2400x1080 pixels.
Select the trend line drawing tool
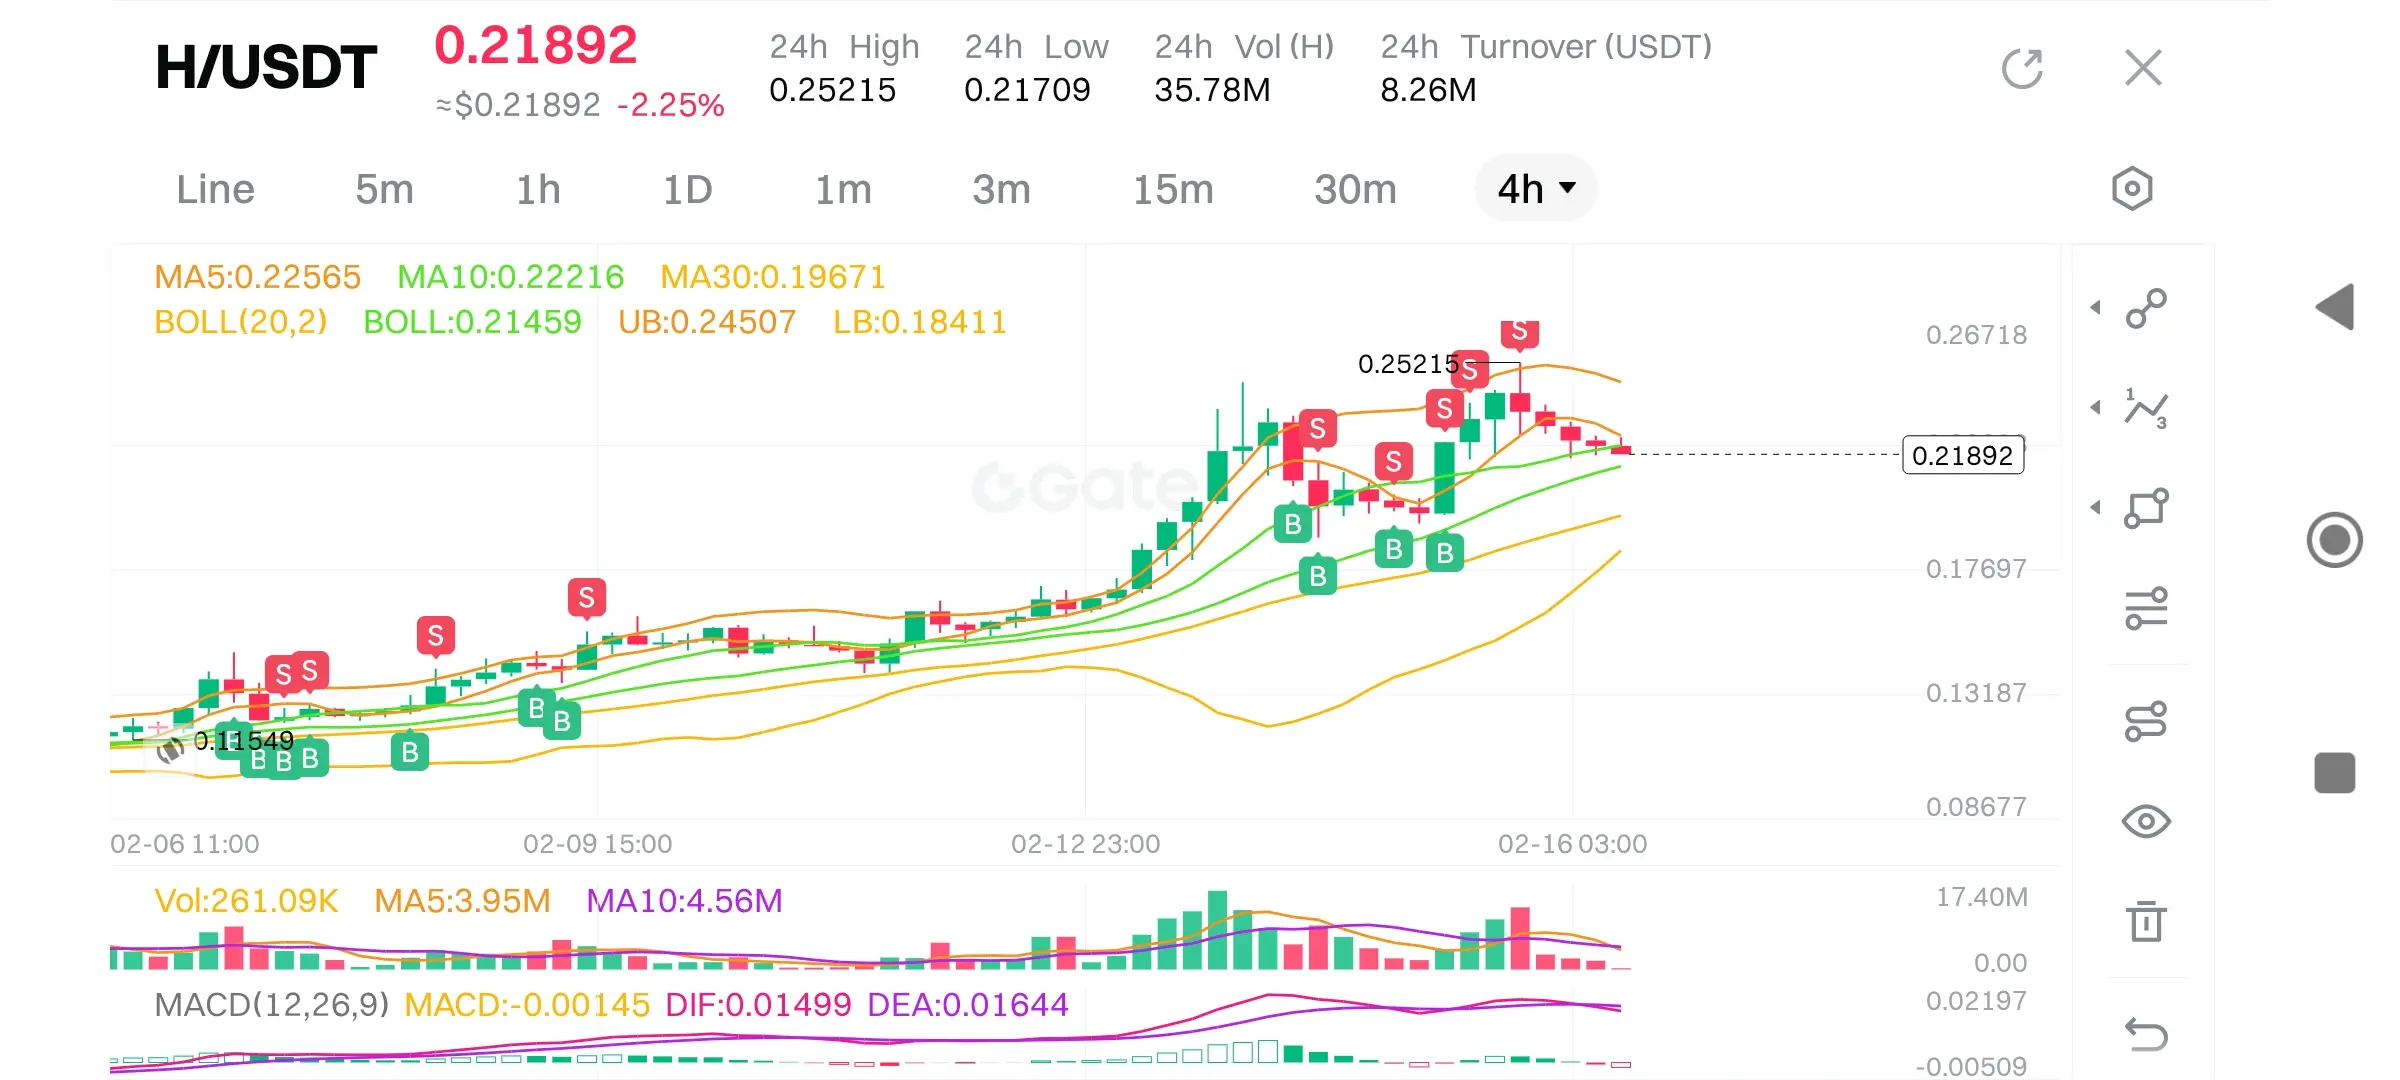tap(2146, 308)
